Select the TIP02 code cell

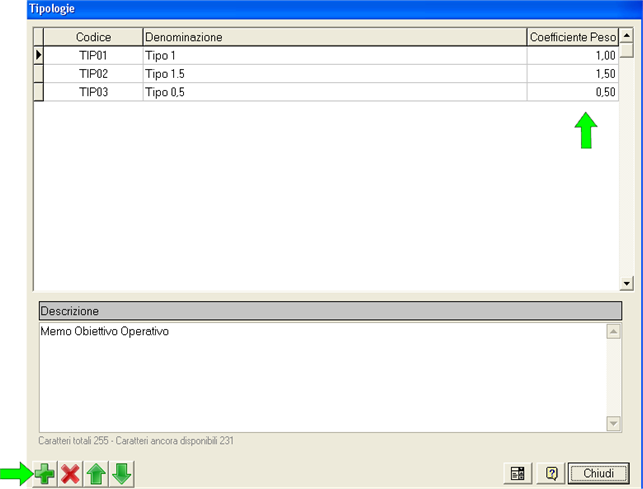point(93,74)
